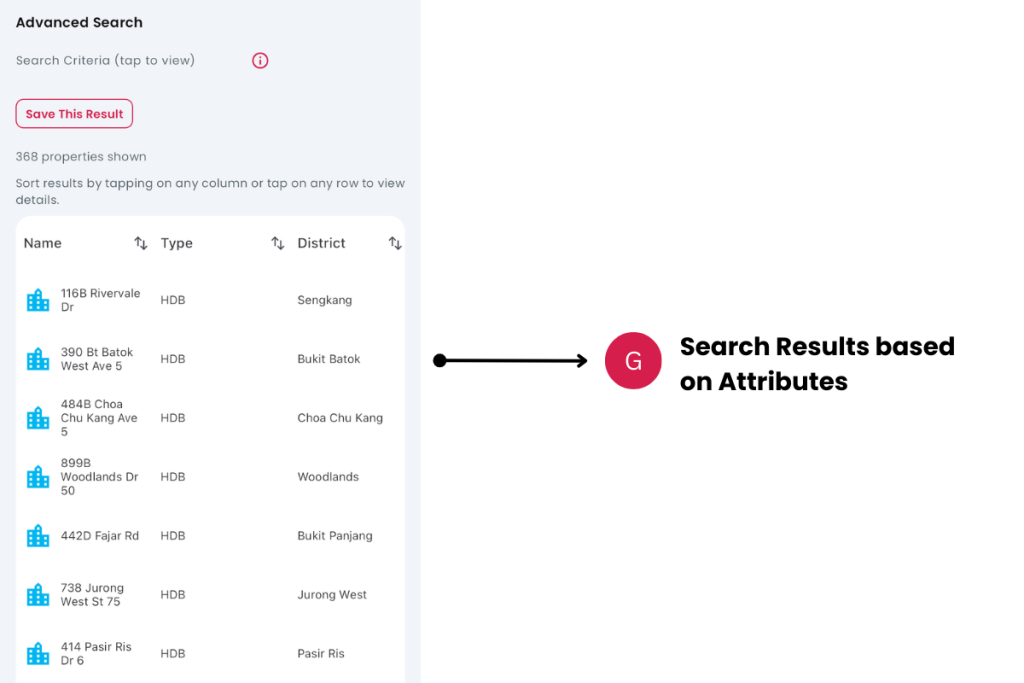Sort results by the Type column arrows

point(278,244)
